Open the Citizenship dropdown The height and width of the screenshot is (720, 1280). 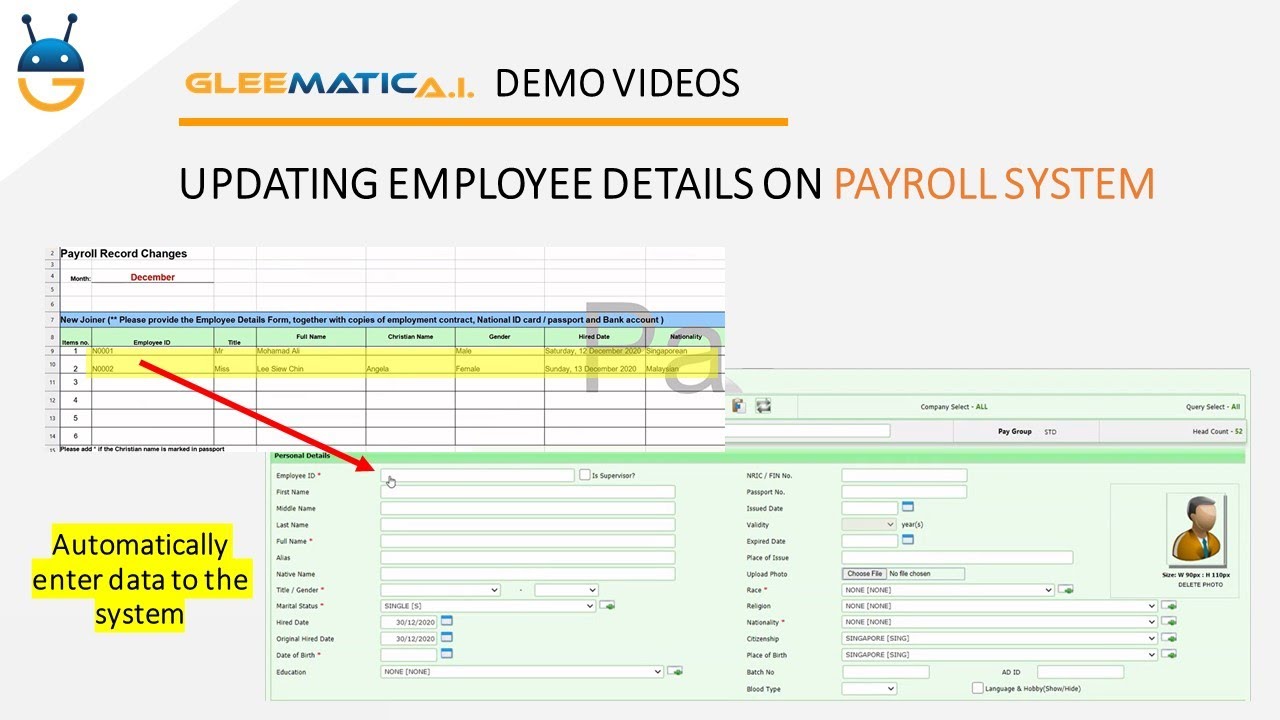(1000, 638)
